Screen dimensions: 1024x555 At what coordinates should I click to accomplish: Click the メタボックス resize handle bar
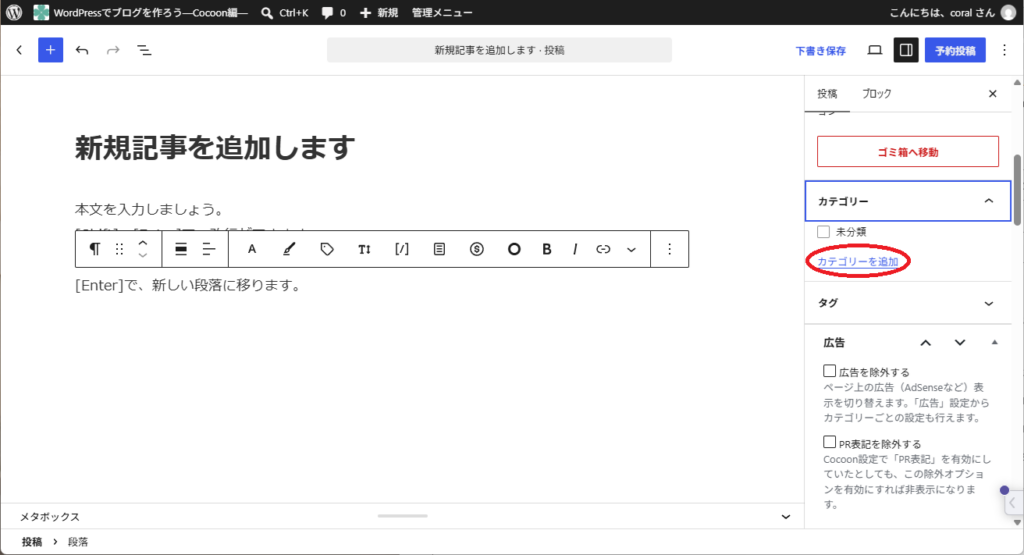pos(402,516)
